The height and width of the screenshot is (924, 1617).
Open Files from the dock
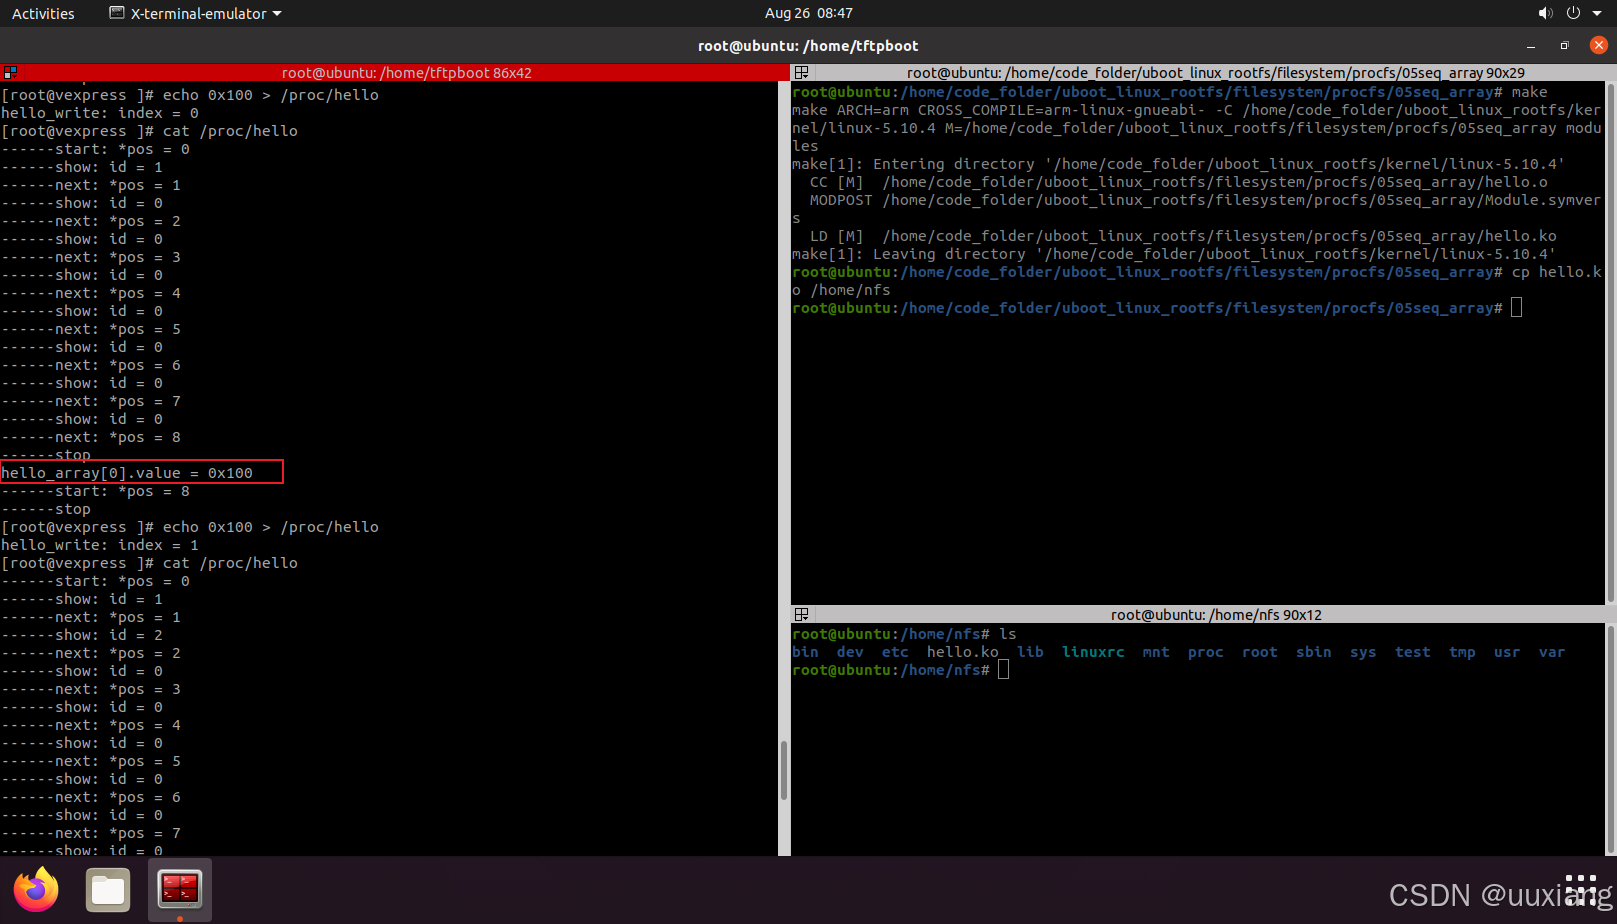pyautogui.click(x=108, y=889)
